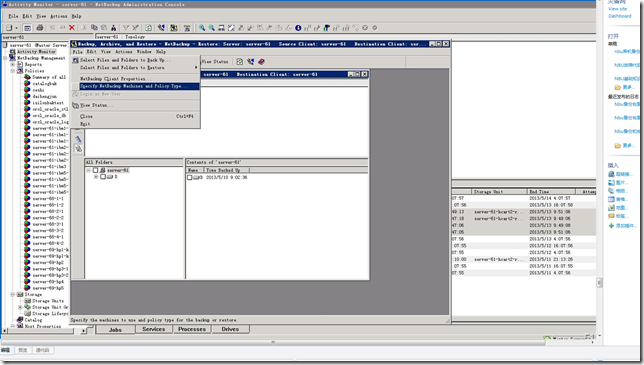The height and width of the screenshot is (365, 644).
Task: Click the Copy icon in the main toolbar
Action: click(x=94, y=28)
